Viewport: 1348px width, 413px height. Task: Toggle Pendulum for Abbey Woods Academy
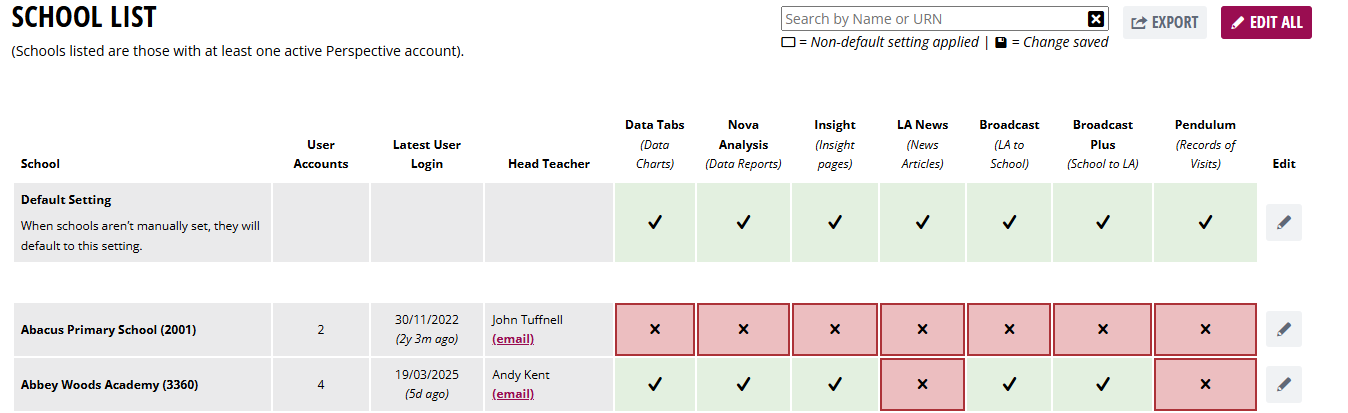1205,383
